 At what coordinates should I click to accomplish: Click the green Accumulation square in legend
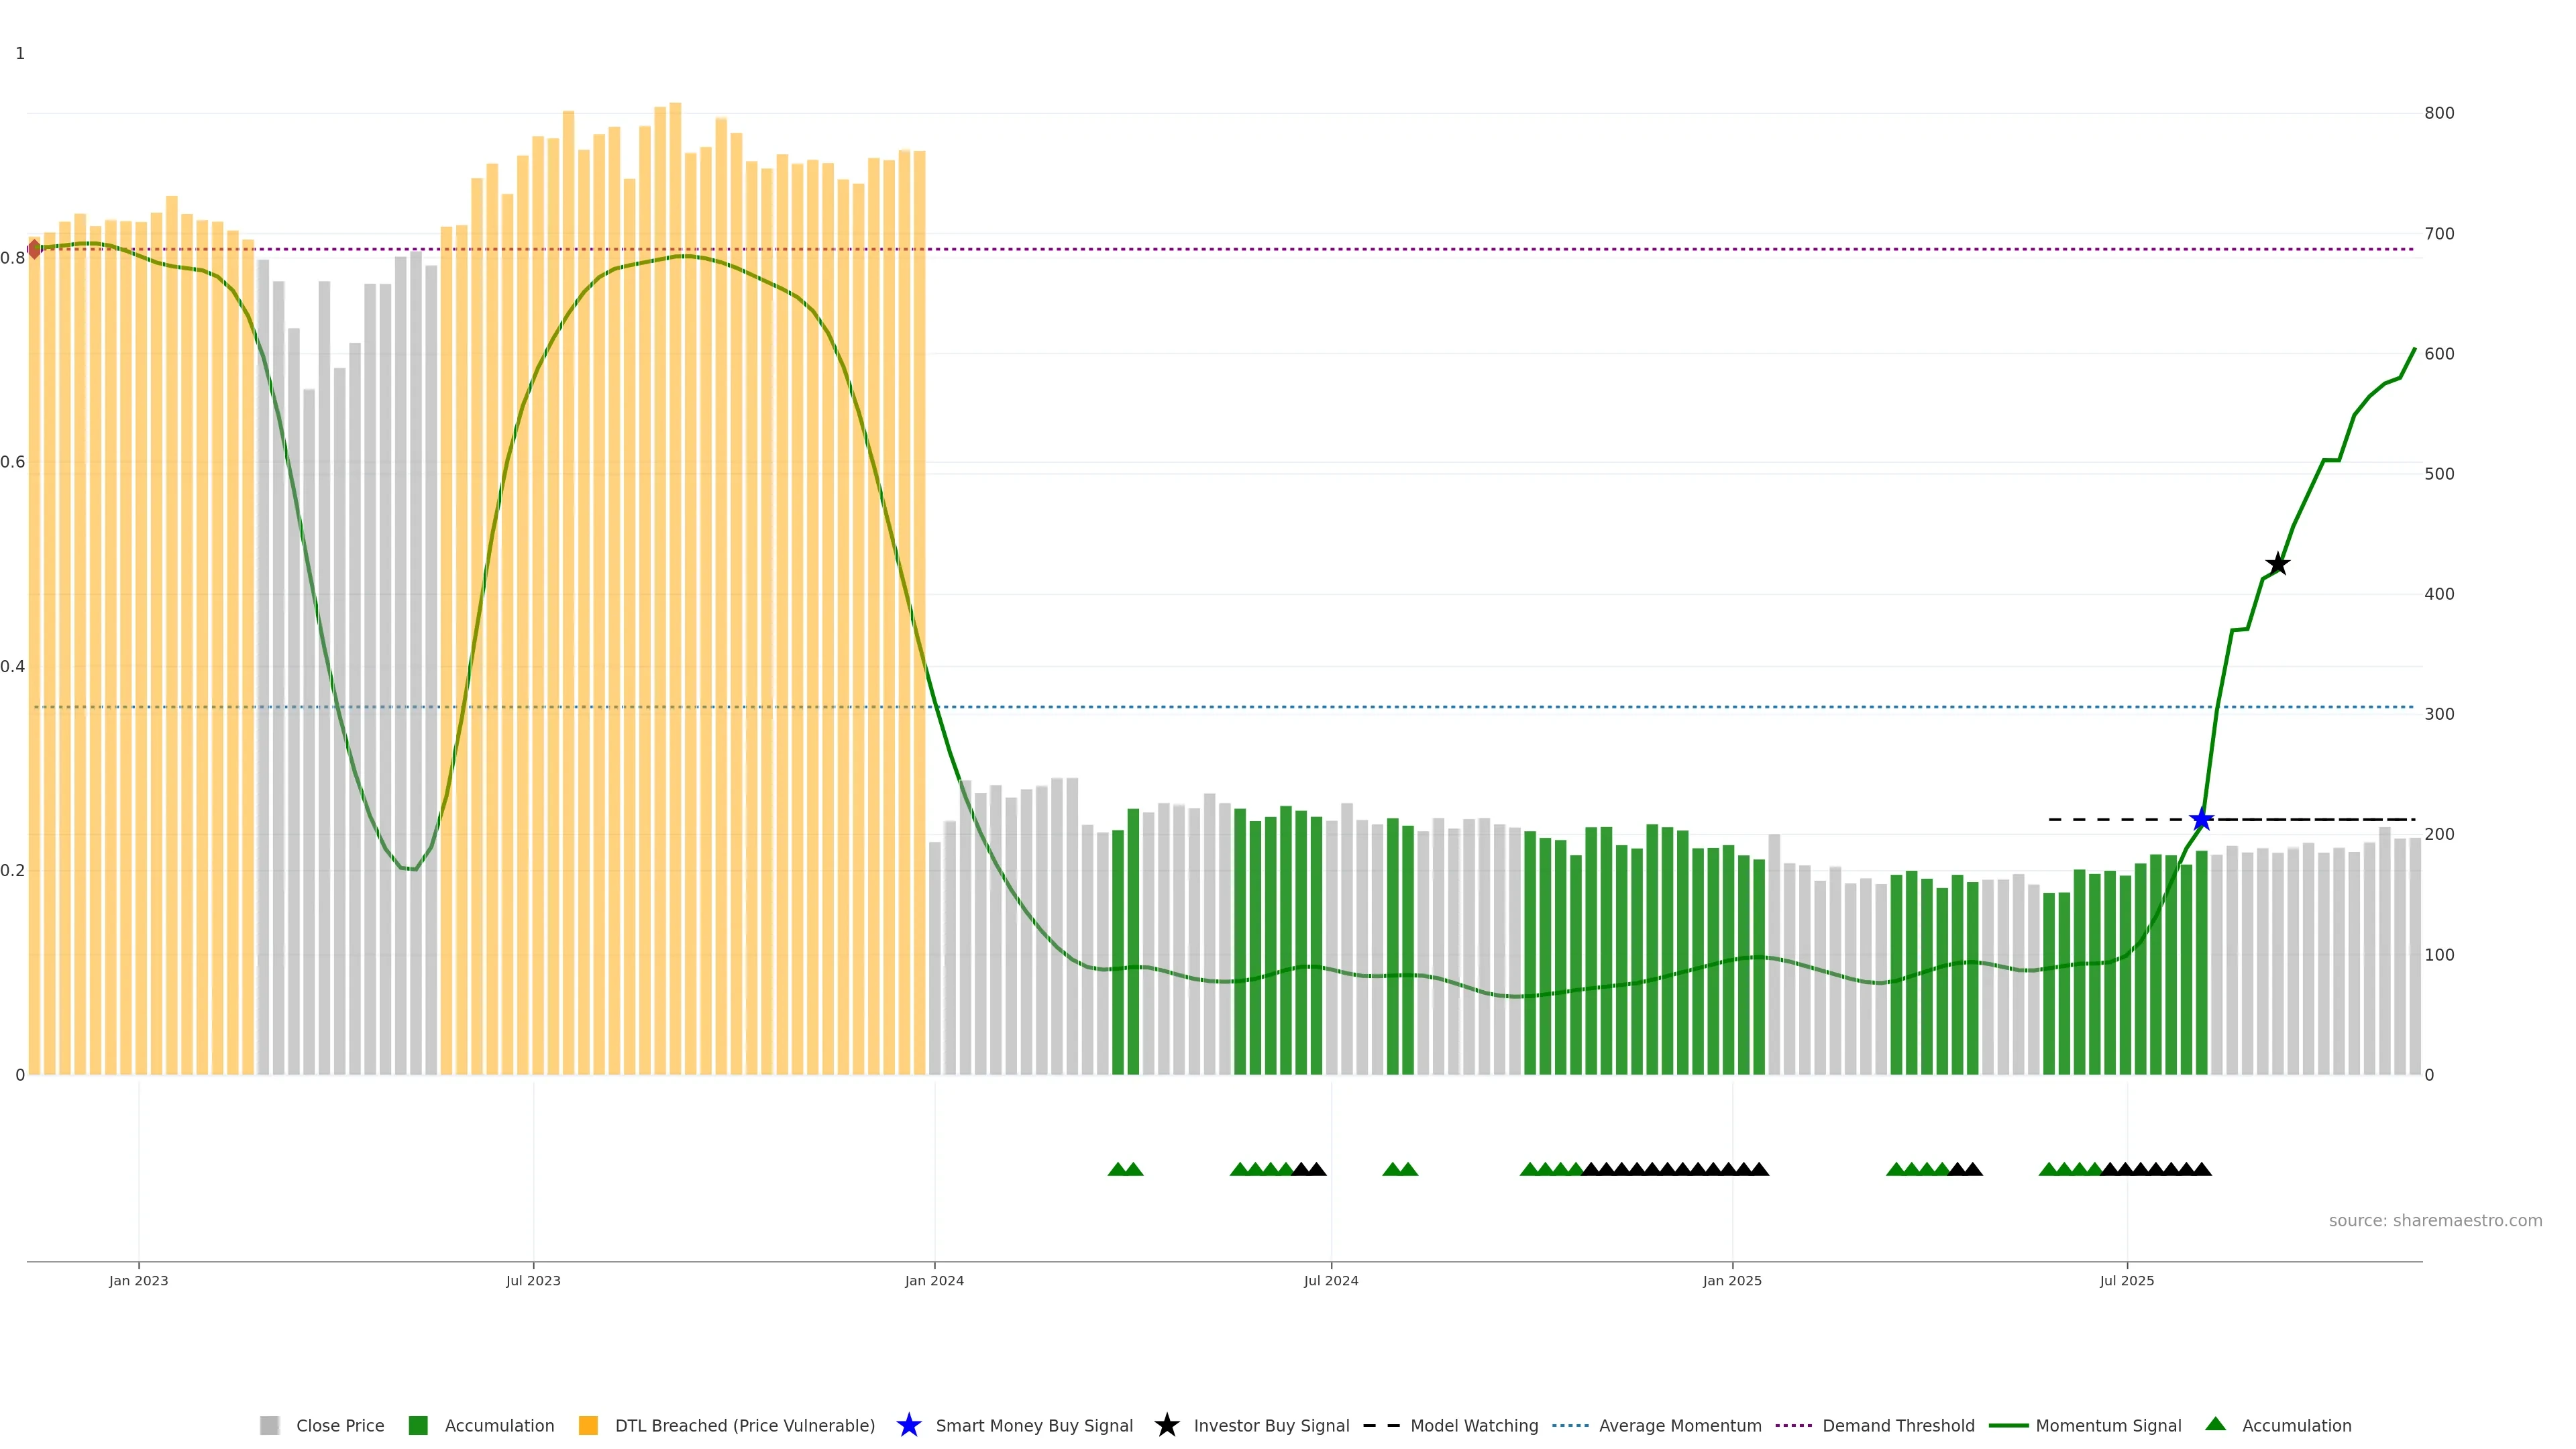[x=418, y=1425]
